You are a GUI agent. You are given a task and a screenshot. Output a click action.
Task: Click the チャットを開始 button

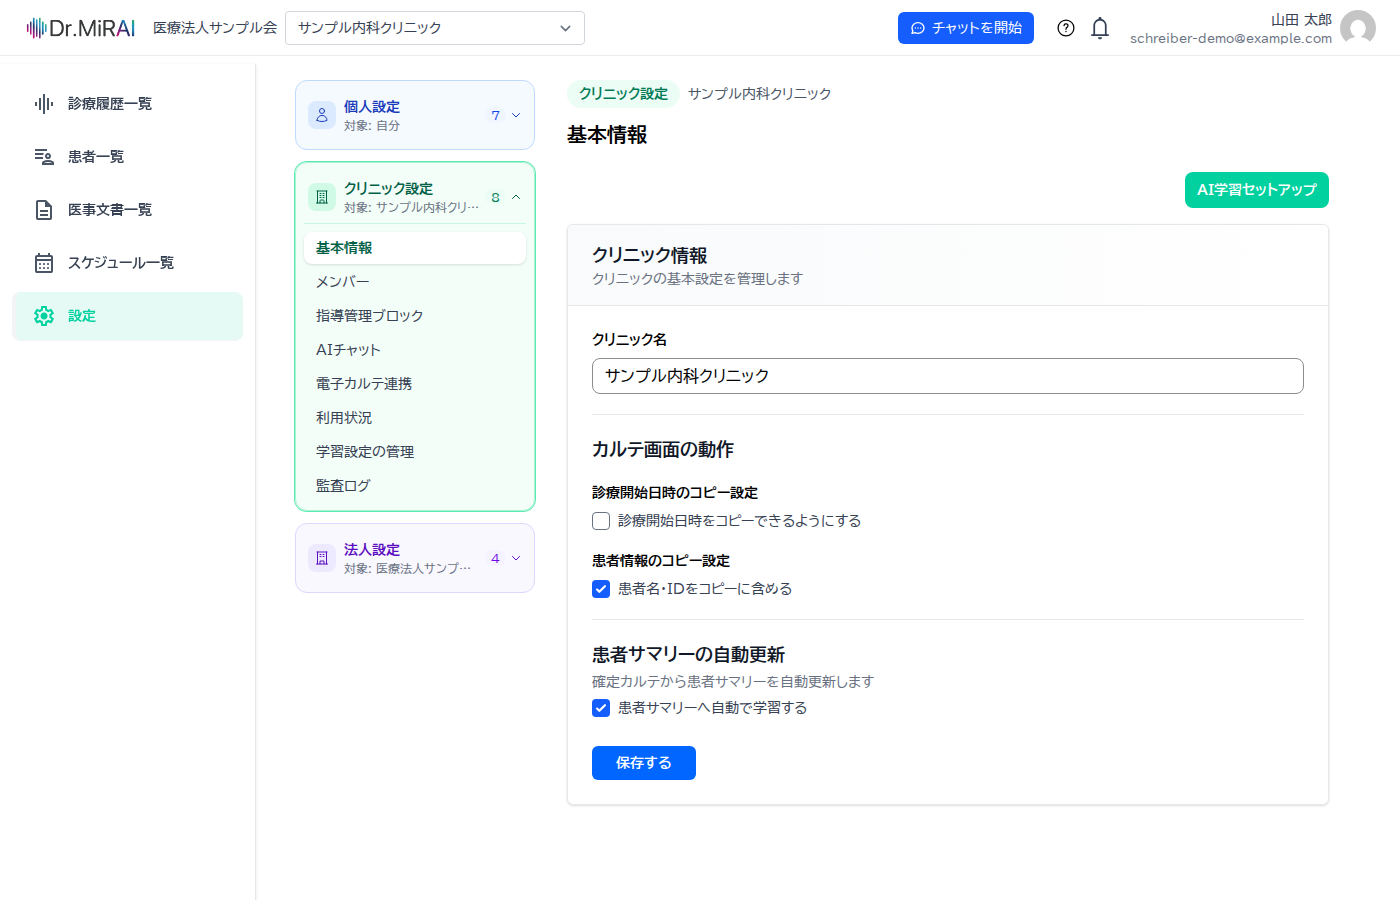pyautogui.click(x=966, y=28)
